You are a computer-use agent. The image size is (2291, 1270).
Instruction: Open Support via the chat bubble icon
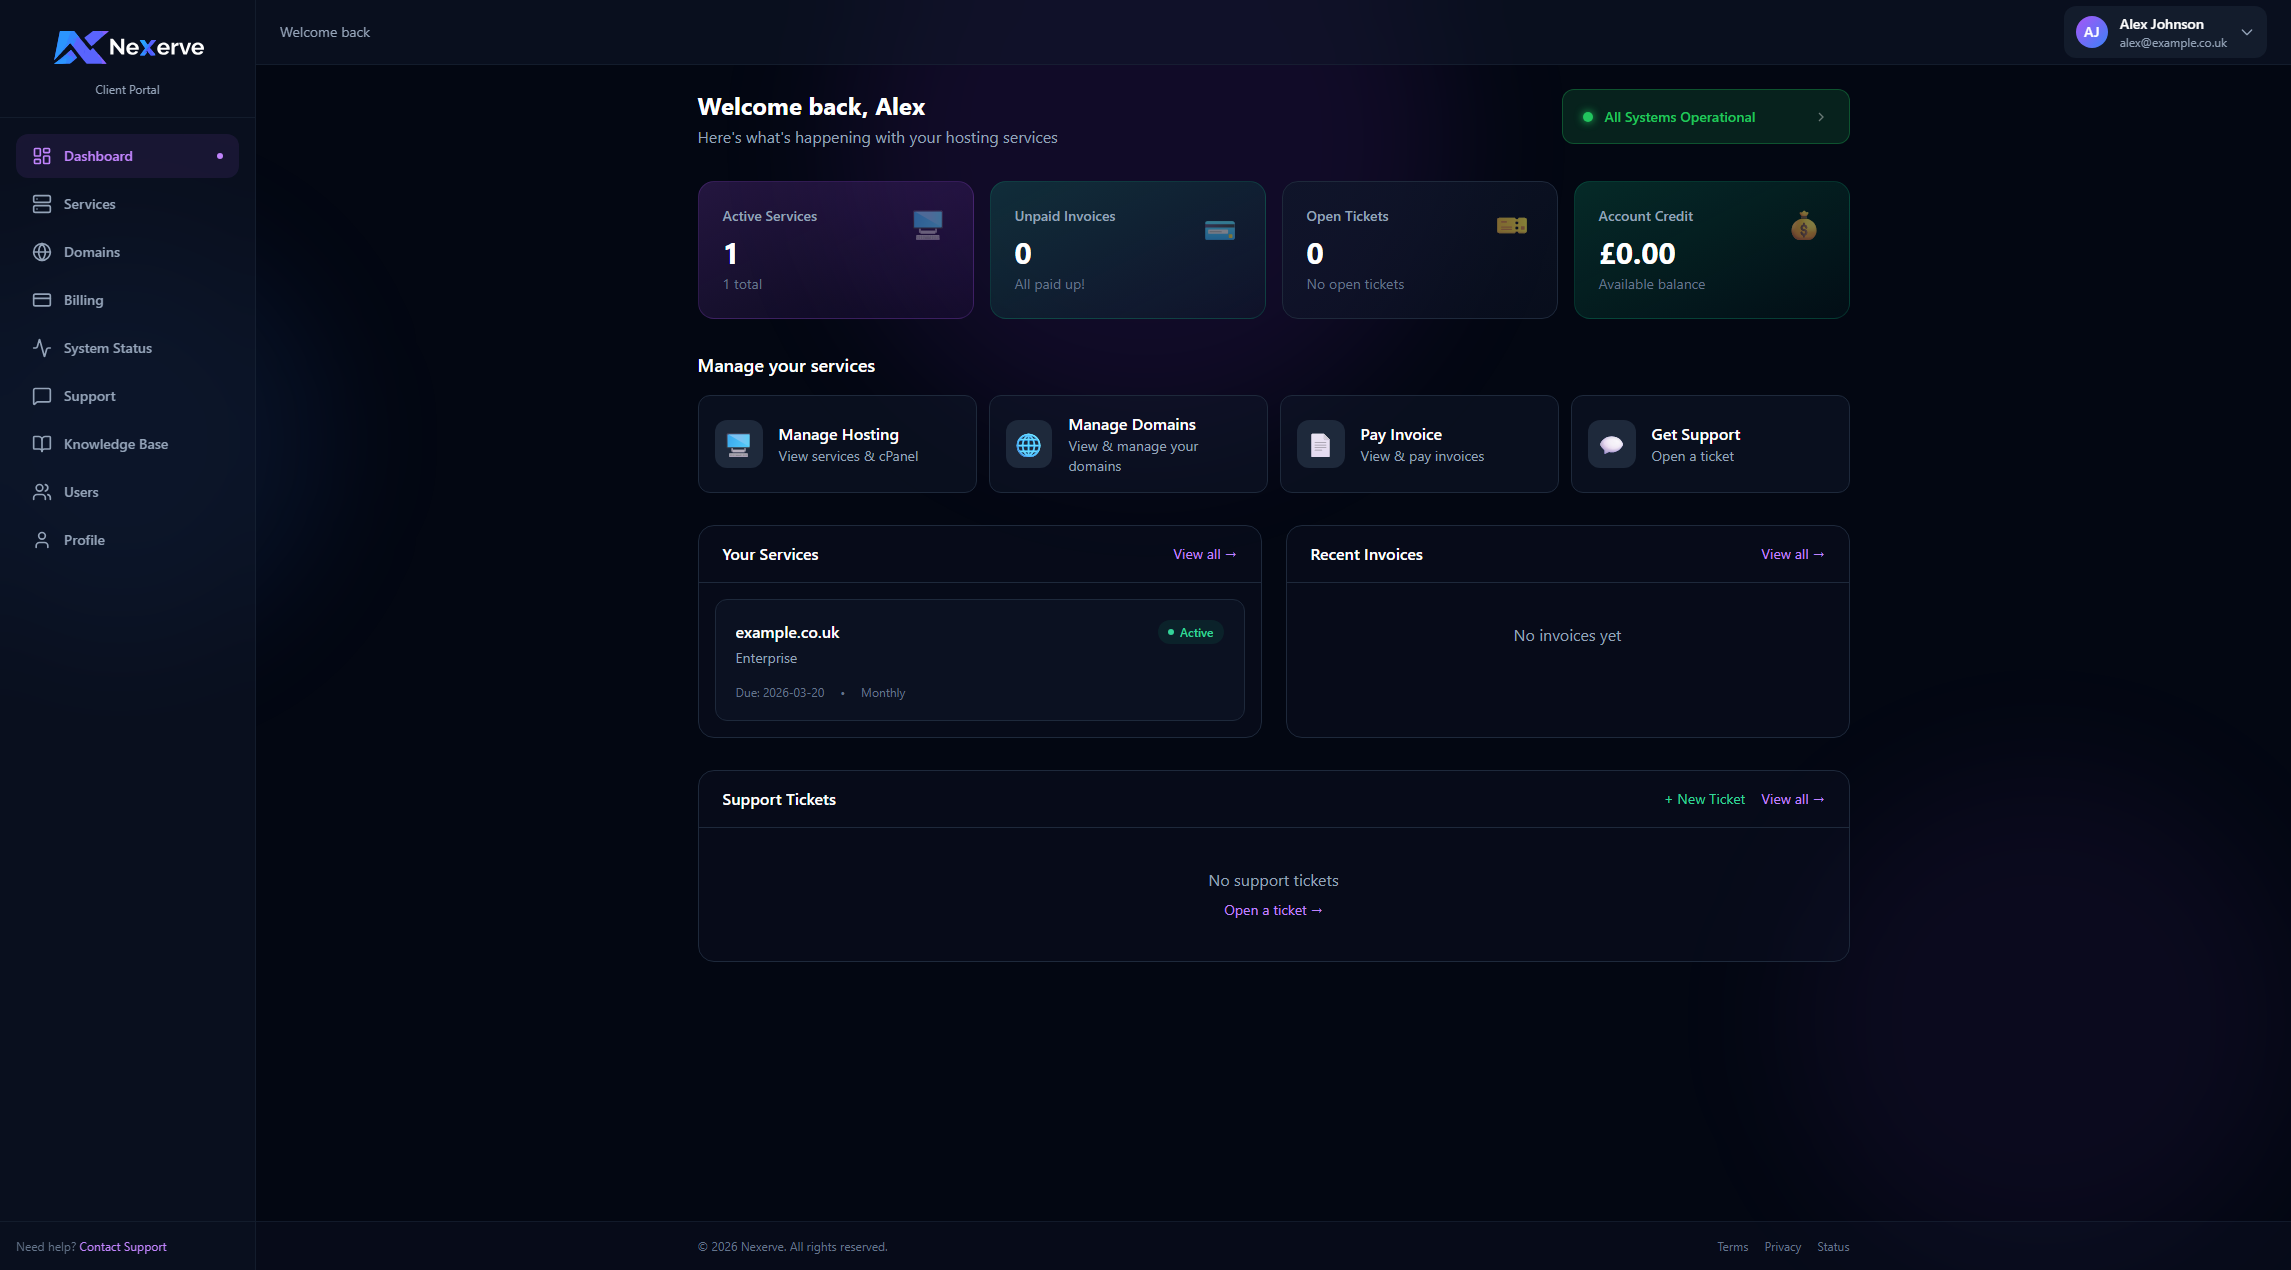(42, 396)
